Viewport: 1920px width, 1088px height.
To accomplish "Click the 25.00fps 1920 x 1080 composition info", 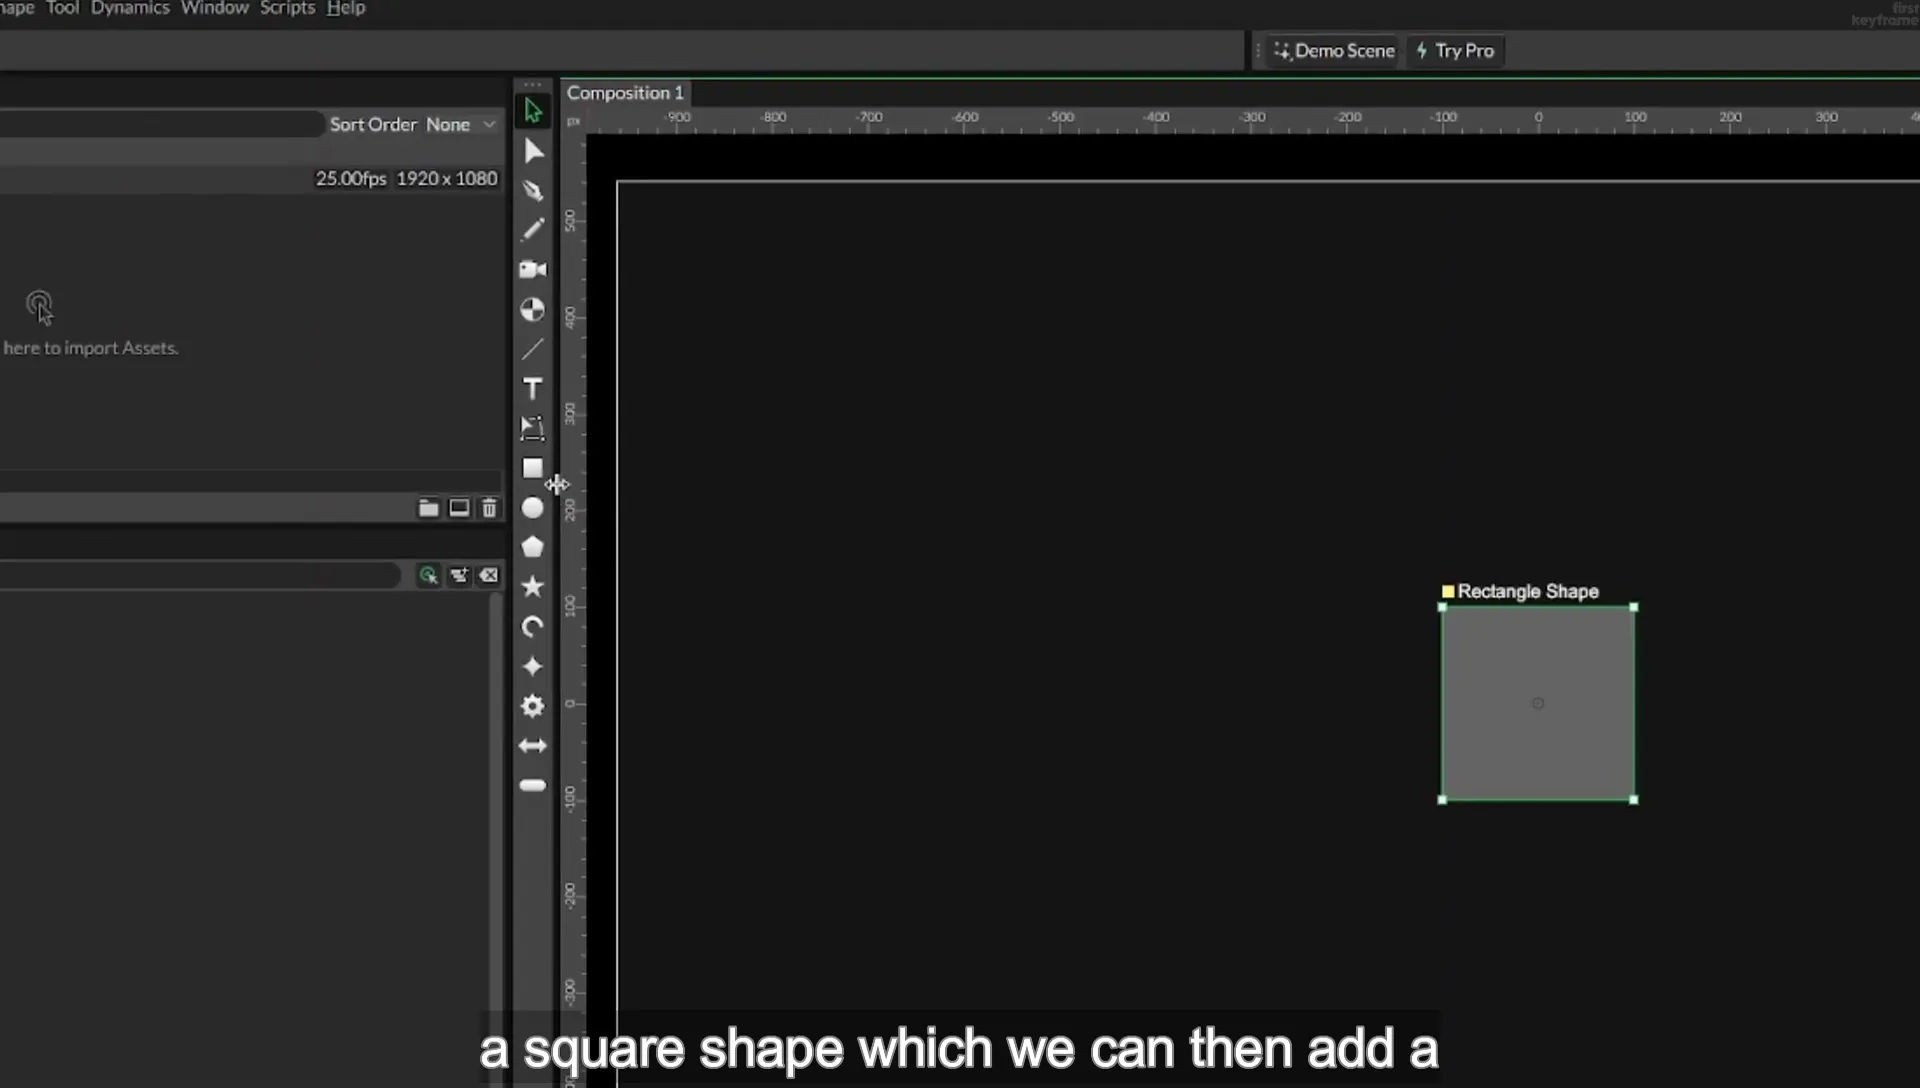I will click(406, 178).
